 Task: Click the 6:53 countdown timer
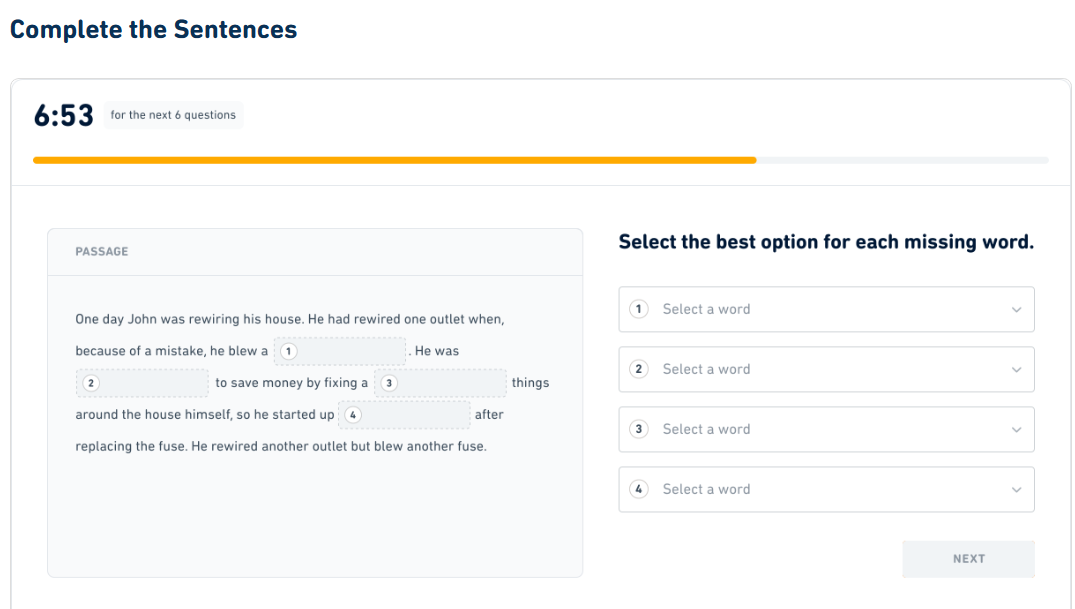click(64, 115)
